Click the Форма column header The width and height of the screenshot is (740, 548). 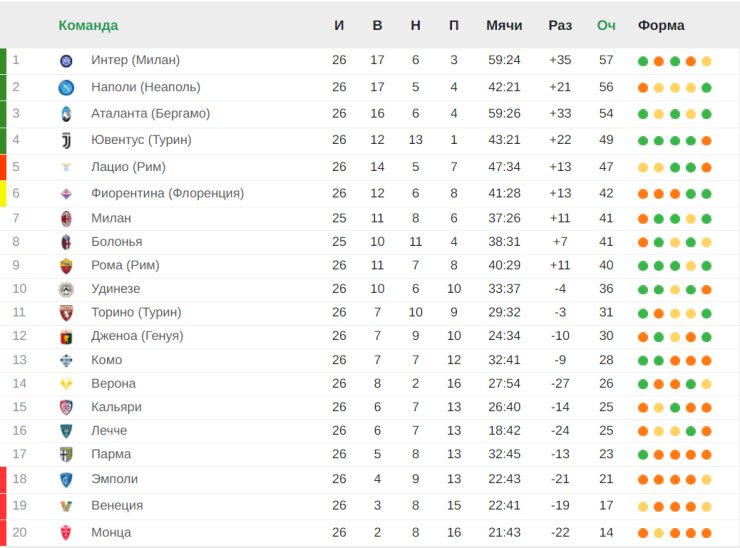tap(661, 25)
